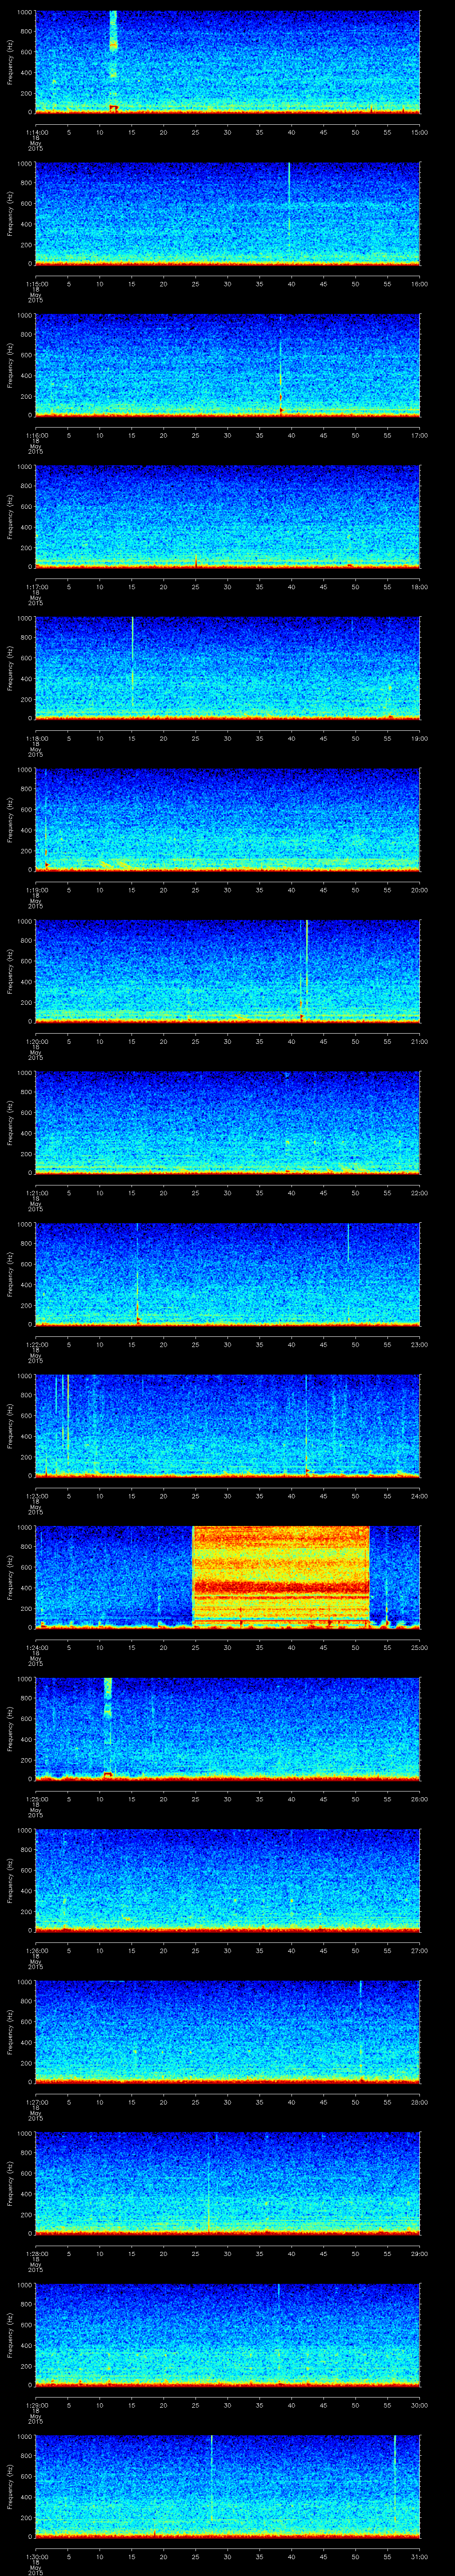
Task: Choose the spectrogram panel starting at 1:20:00
Action: (x=228, y=971)
